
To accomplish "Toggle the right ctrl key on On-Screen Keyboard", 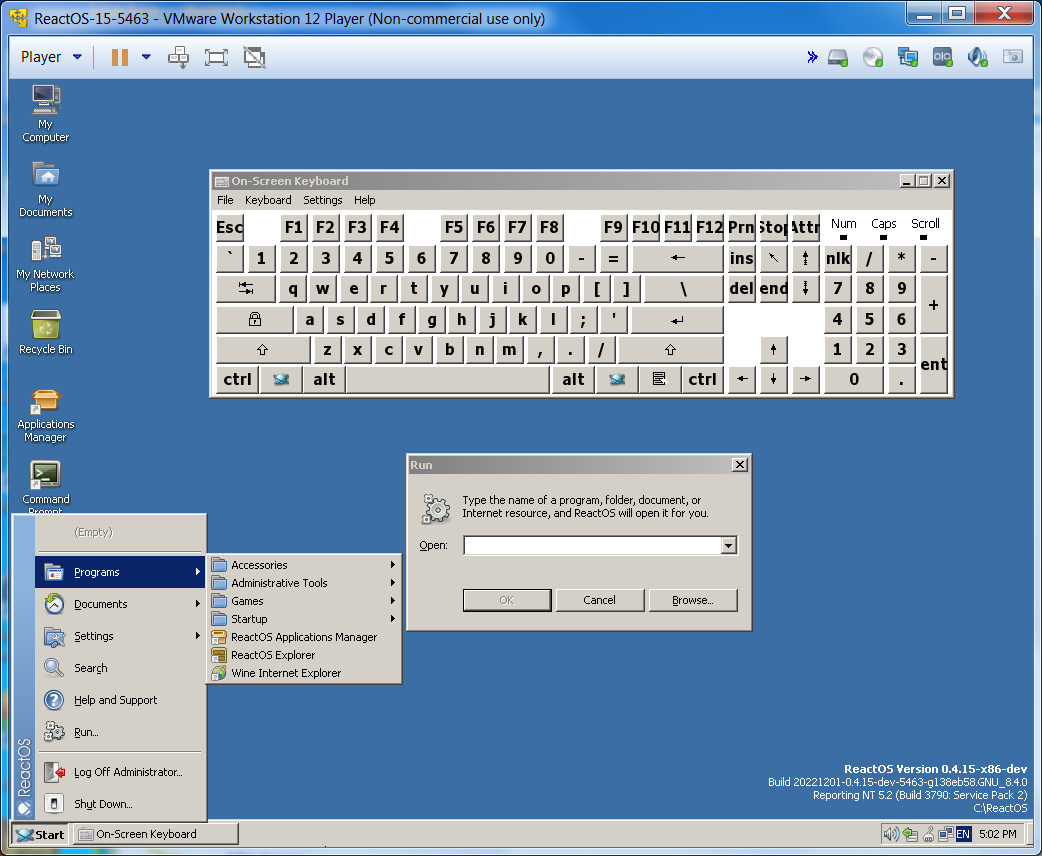I will [702, 379].
